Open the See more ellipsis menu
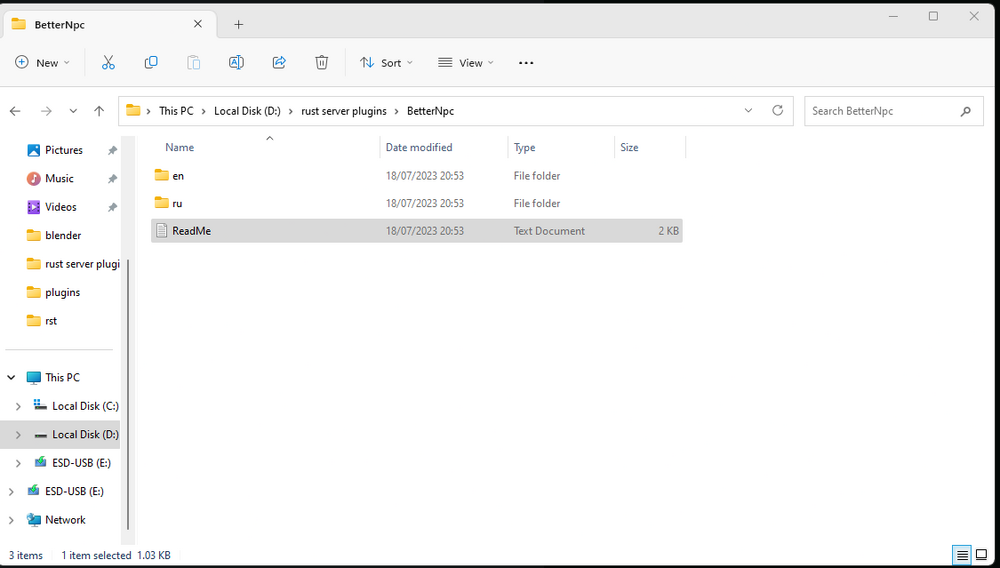Viewport: 1000px width, 568px height. coord(526,63)
